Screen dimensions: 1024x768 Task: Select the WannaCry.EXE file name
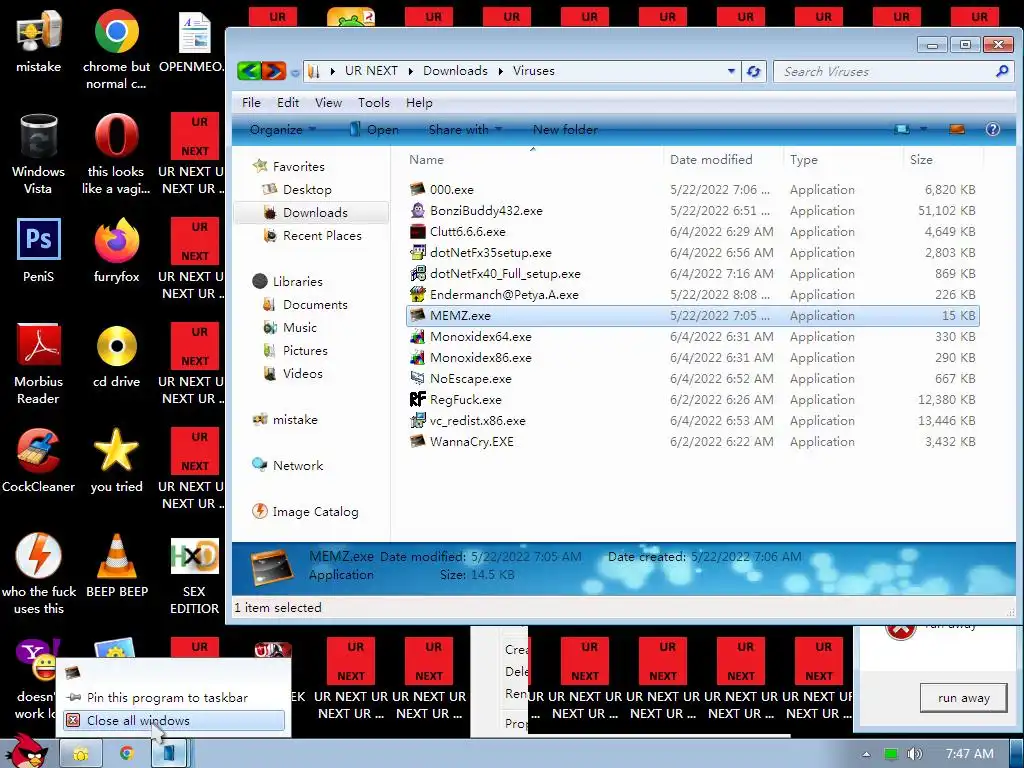point(472,441)
